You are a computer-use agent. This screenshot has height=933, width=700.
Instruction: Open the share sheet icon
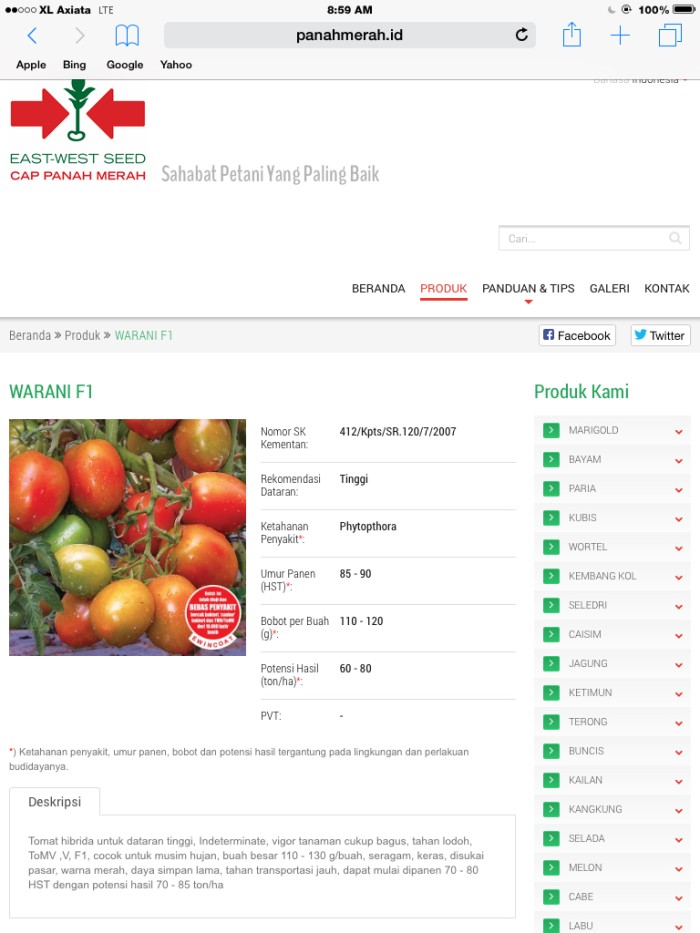571,35
